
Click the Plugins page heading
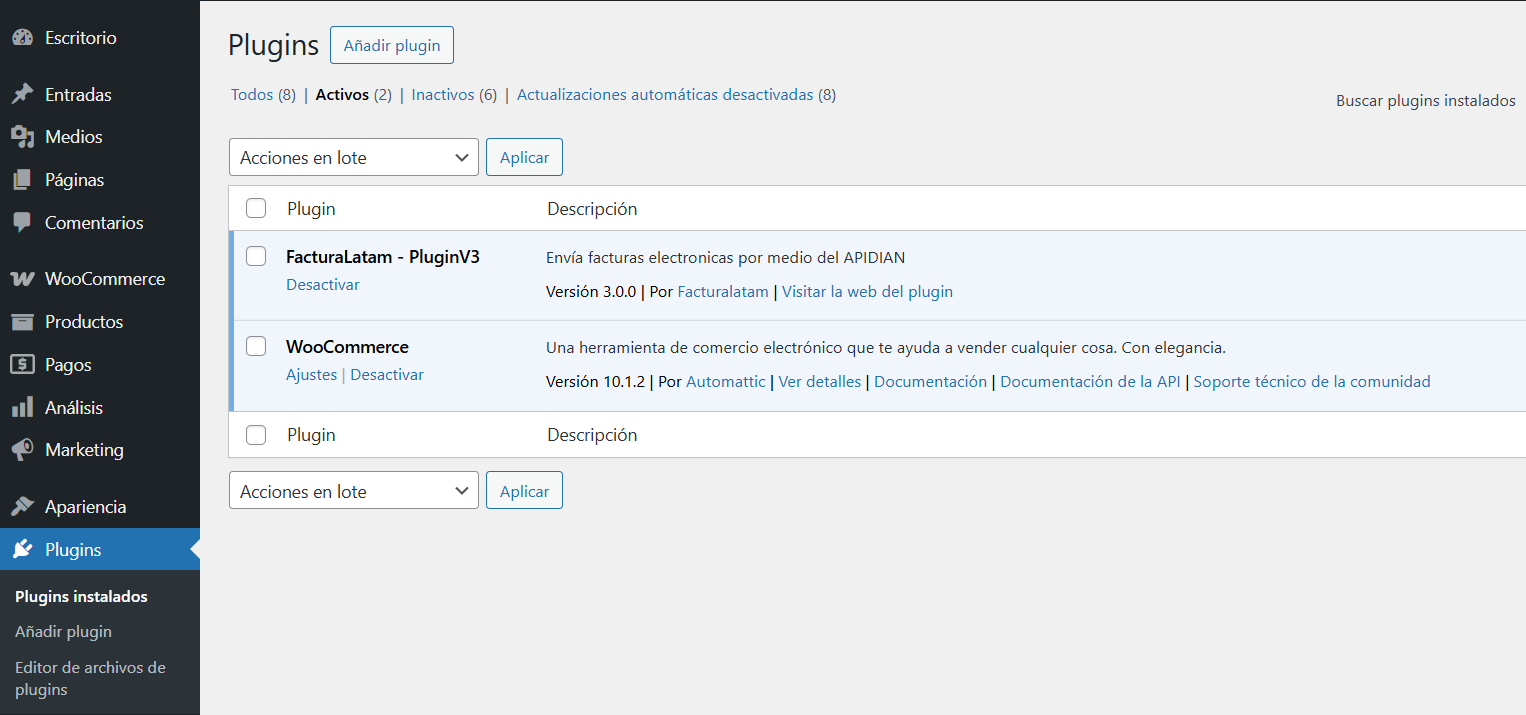[x=273, y=45]
